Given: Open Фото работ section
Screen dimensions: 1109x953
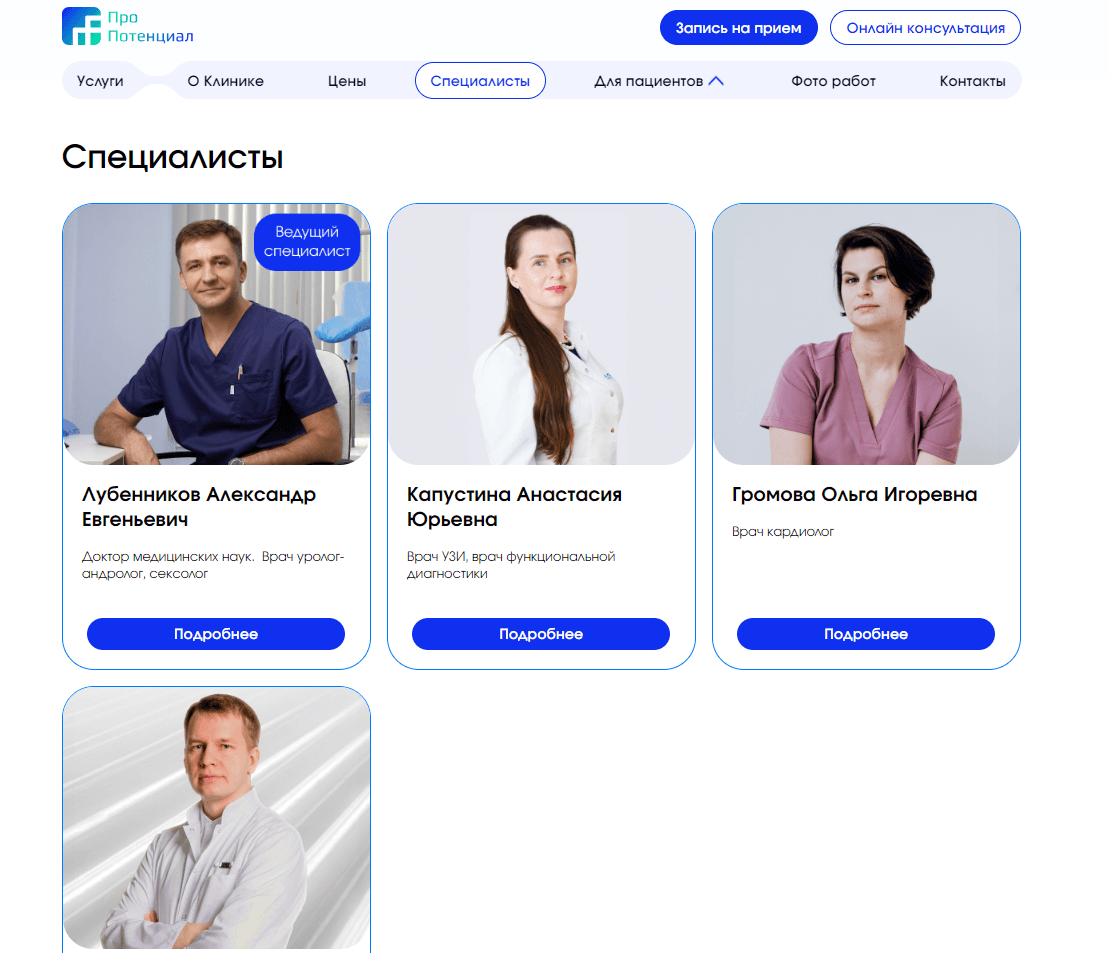Looking at the screenshot, I should tap(833, 81).
